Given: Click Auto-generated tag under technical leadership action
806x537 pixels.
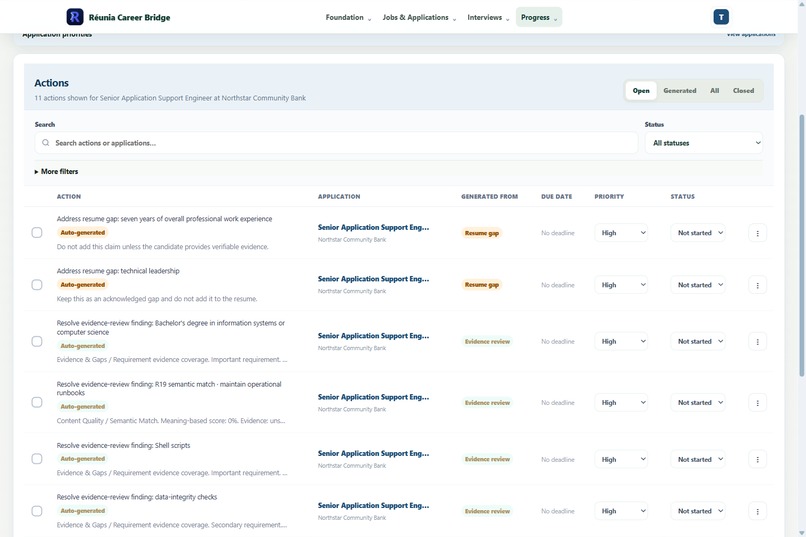Looking at the screenshot, I should coord(82,285).
